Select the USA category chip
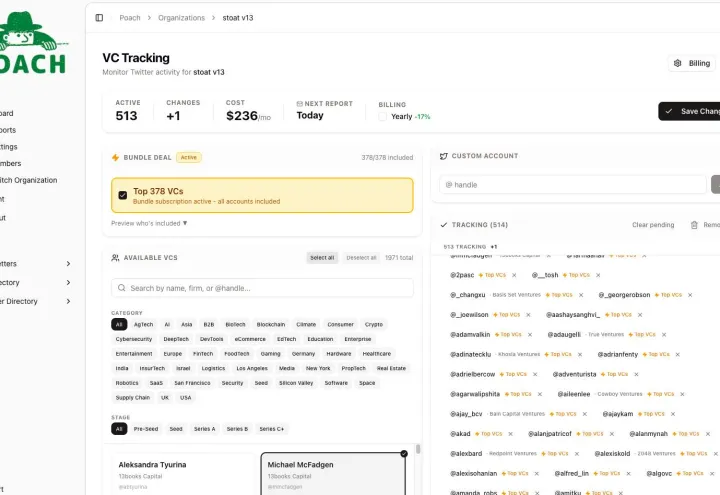This screenshot has width=720, height=495. pyautogui.click(x=186, y=398)
